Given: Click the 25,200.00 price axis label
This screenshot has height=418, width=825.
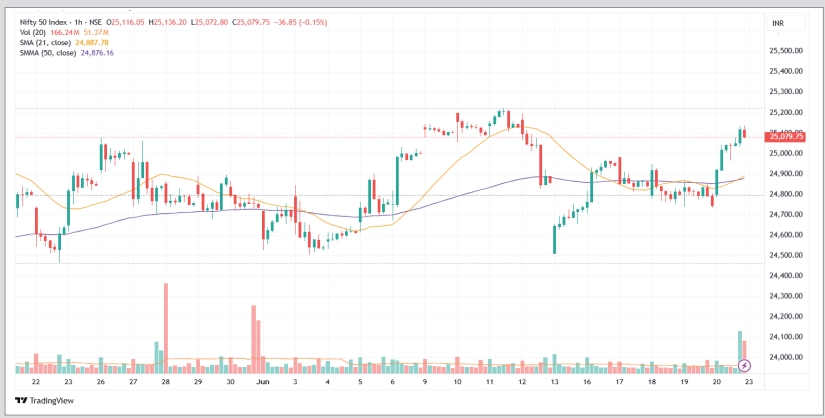Looking at the screenshot, I should (786, 113).
